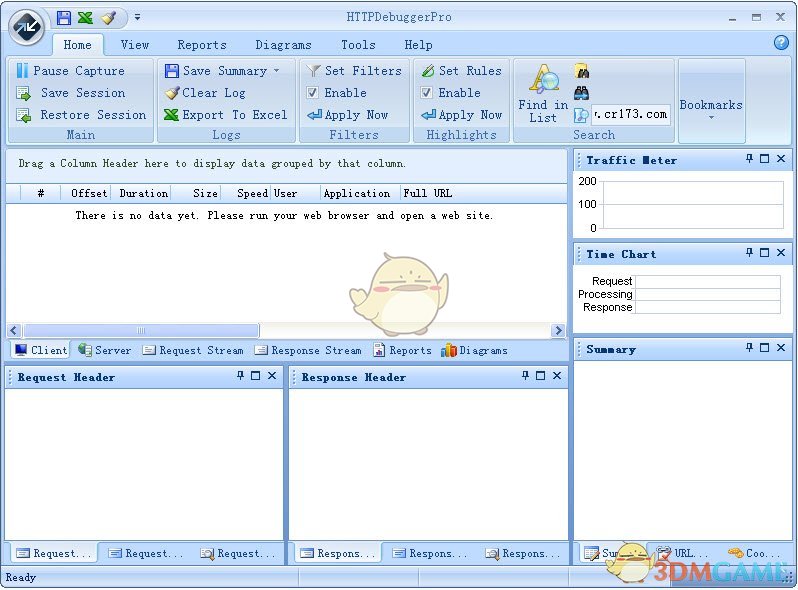Expand the Save Summary dropdown arrow
The width and height of the screenshot is (798, 590).
click(x=276, y=71)
